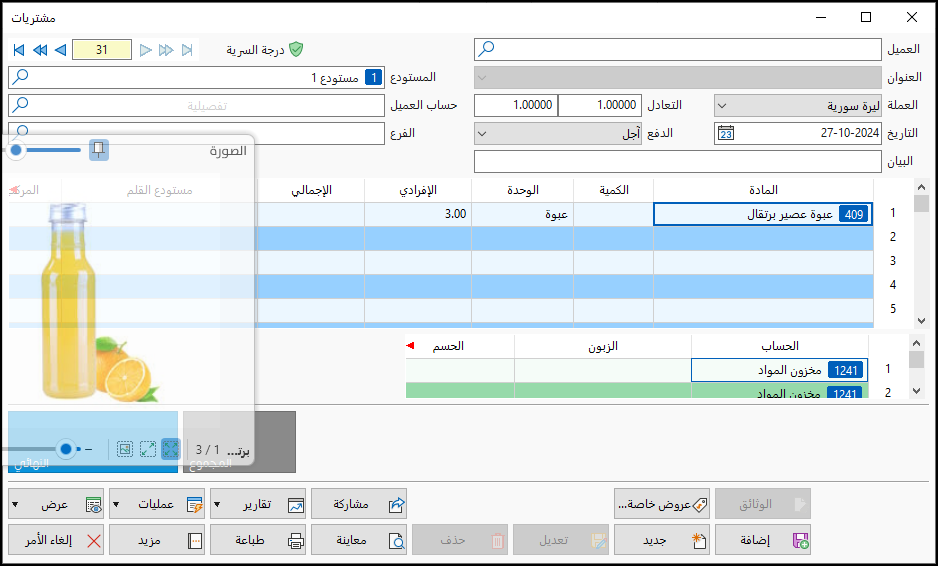The width and height of the screenshot is (938, 566).
Task: Click the single right arrow navigation icon
Action: pos(145,50)
